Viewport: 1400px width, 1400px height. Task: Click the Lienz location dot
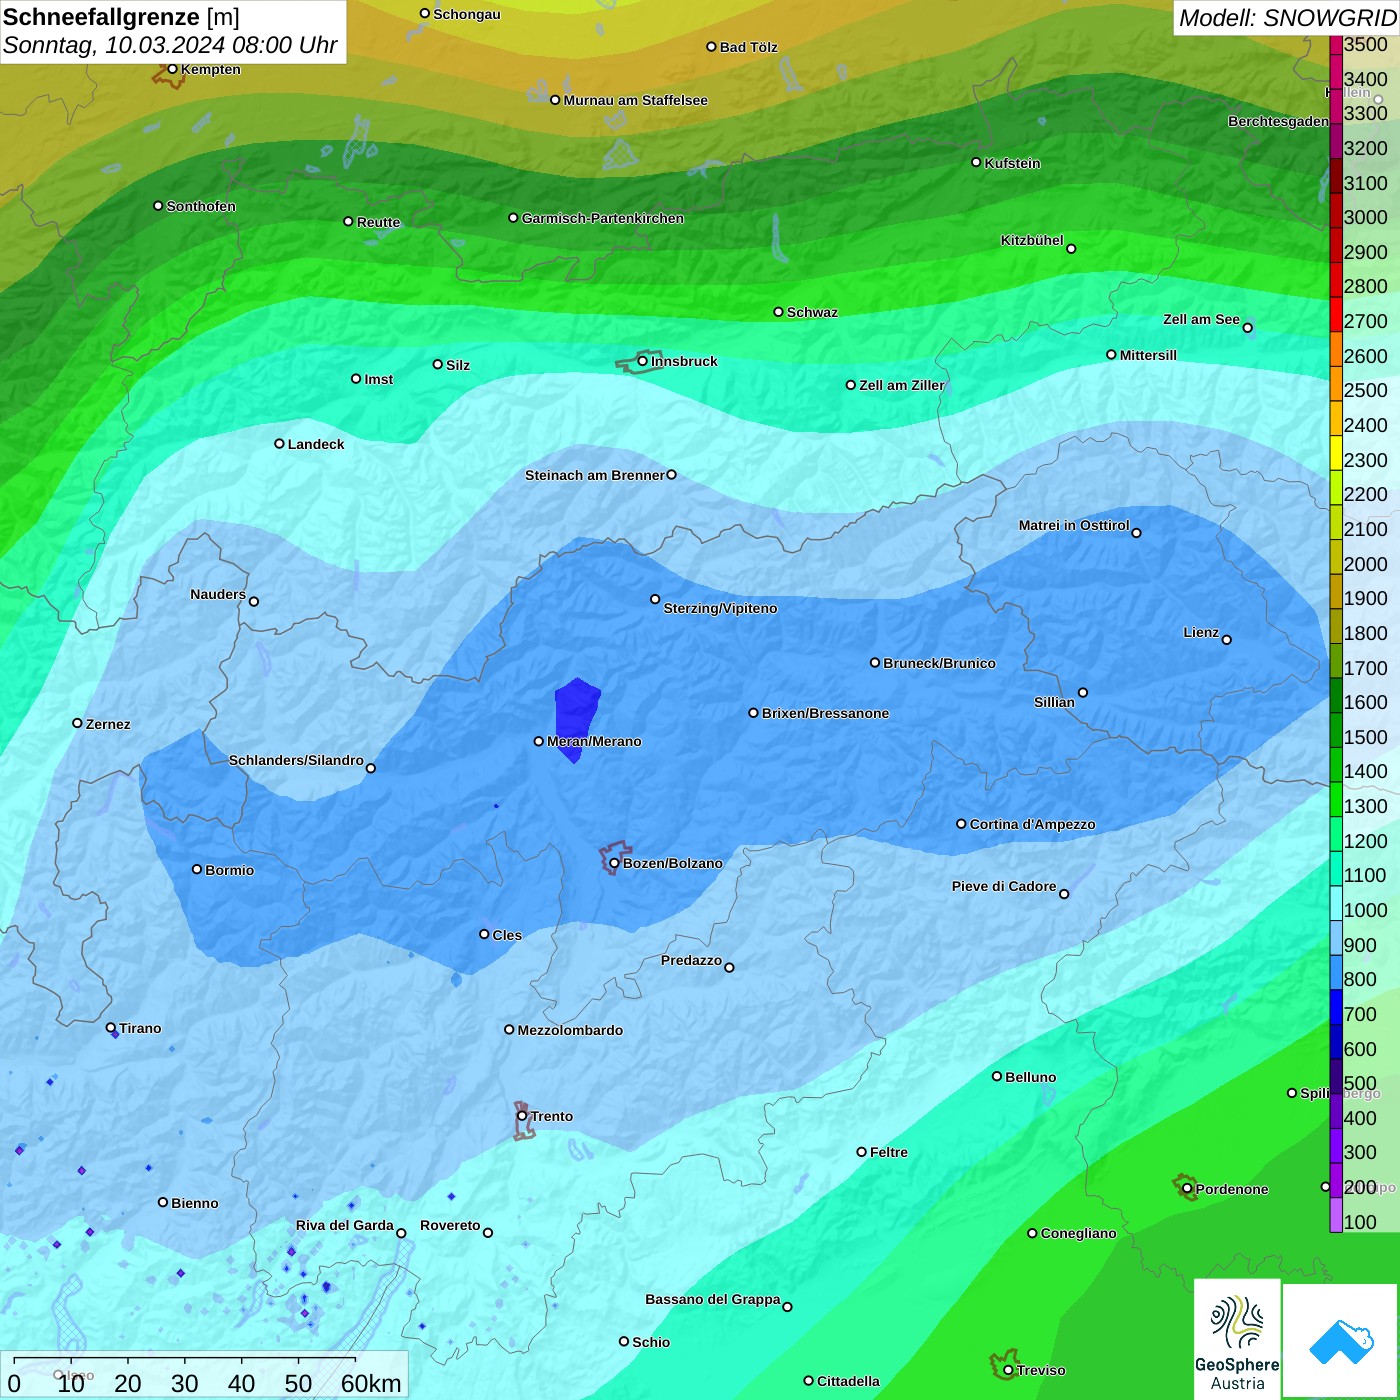click(1227, 640)
